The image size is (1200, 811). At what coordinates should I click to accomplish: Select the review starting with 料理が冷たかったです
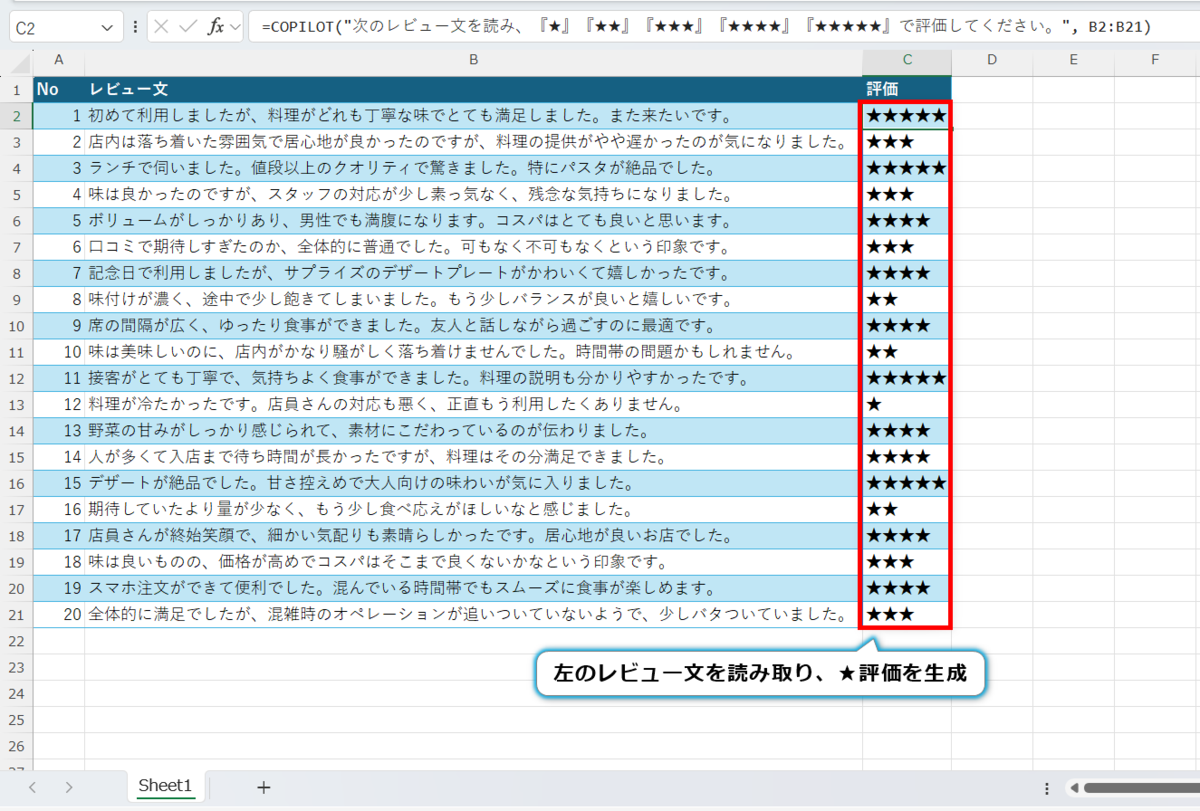pos(474,405)
